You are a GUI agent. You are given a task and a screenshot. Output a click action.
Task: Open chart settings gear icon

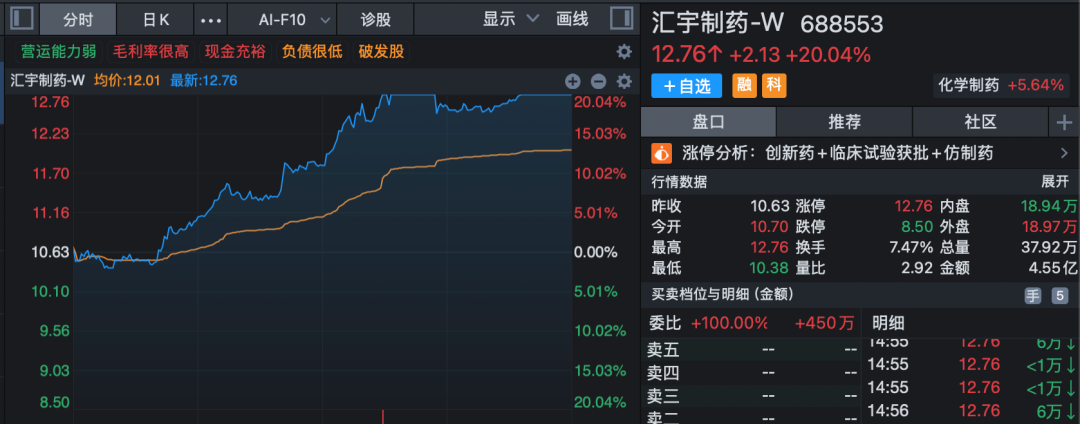[x=623, y=81]
